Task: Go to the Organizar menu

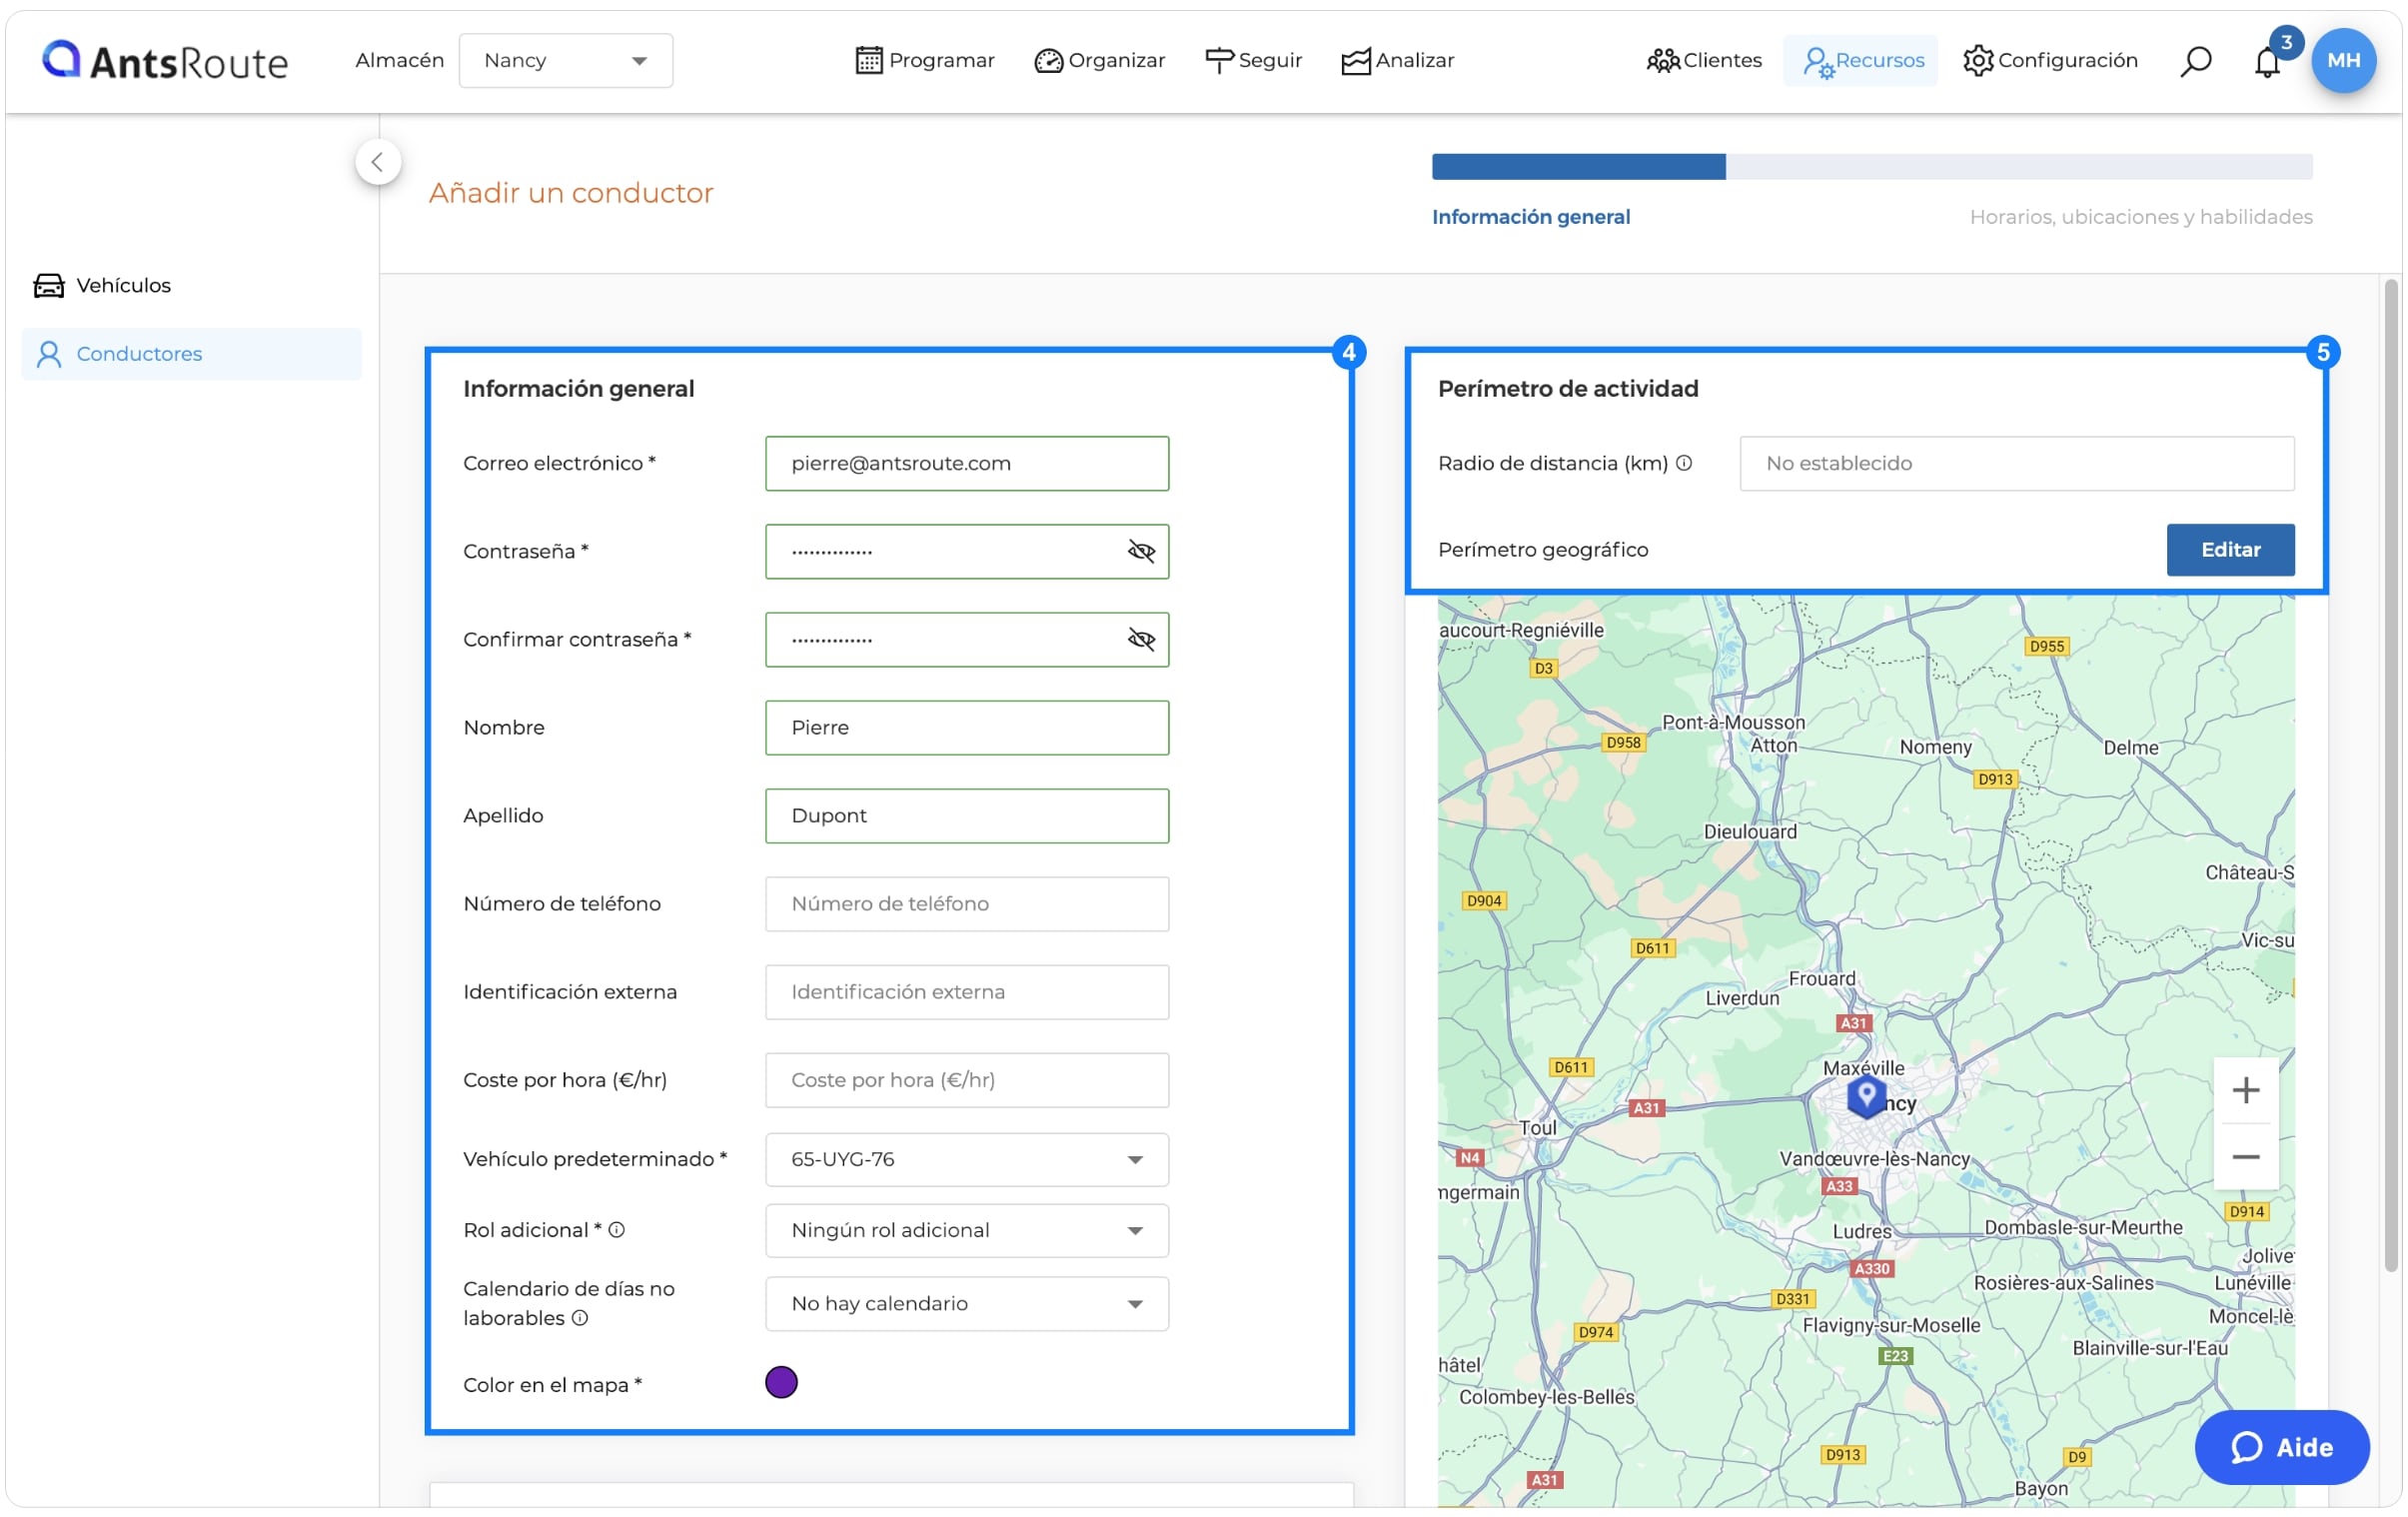Action: 1099,61
